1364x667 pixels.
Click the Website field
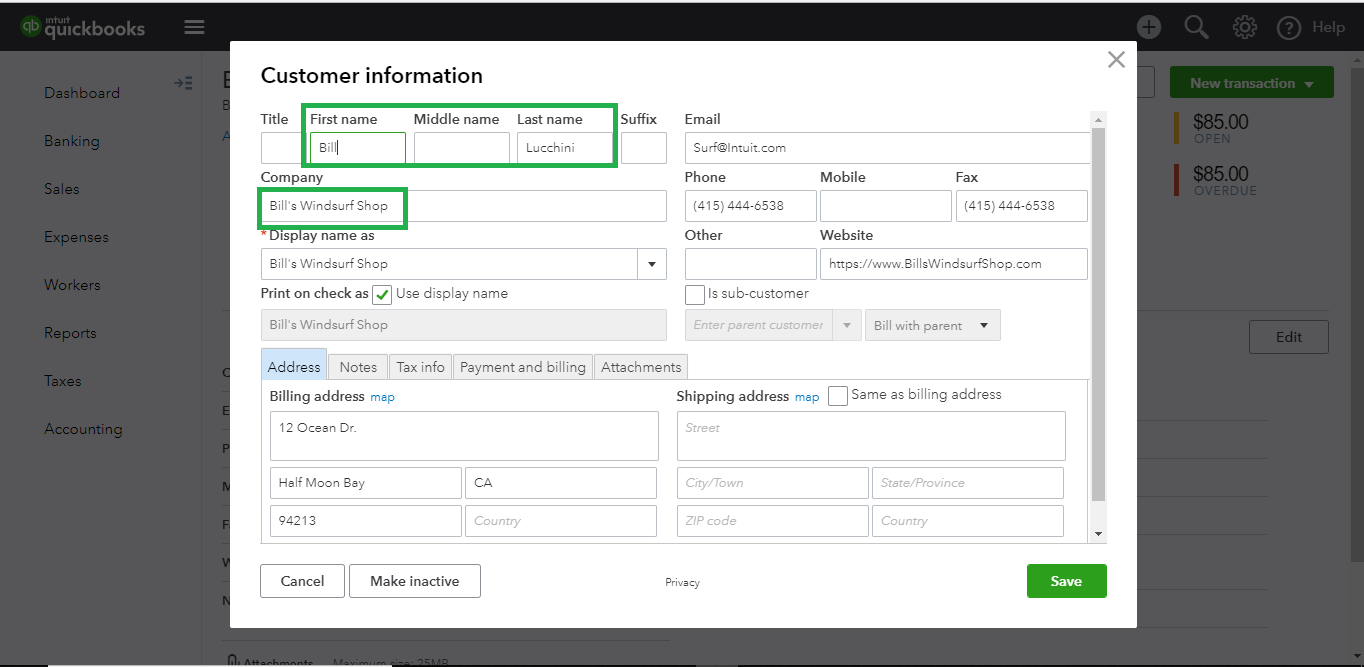tap(954, 264)
